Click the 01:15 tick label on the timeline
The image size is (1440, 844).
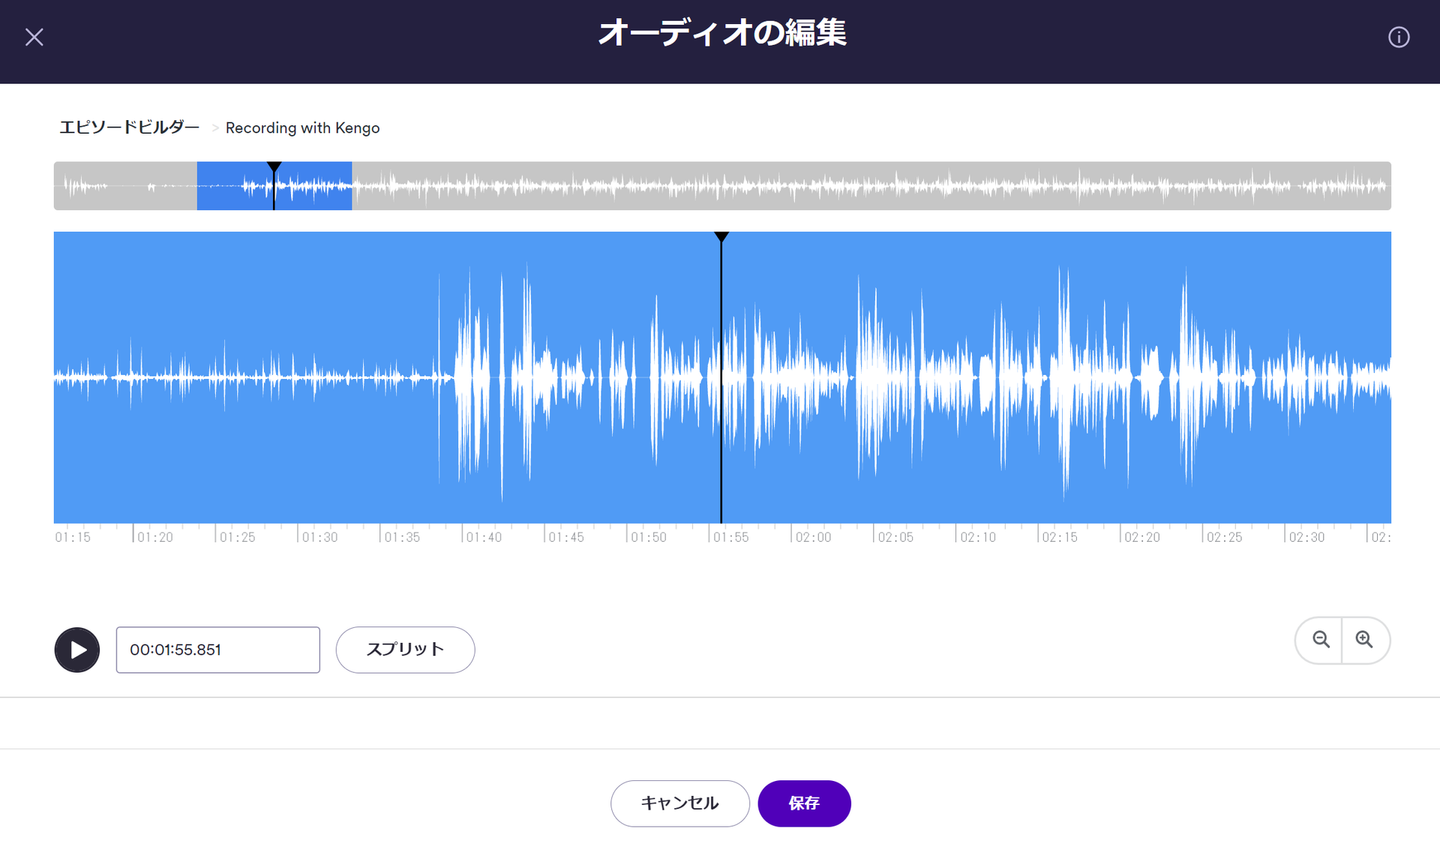coord(73,537)
